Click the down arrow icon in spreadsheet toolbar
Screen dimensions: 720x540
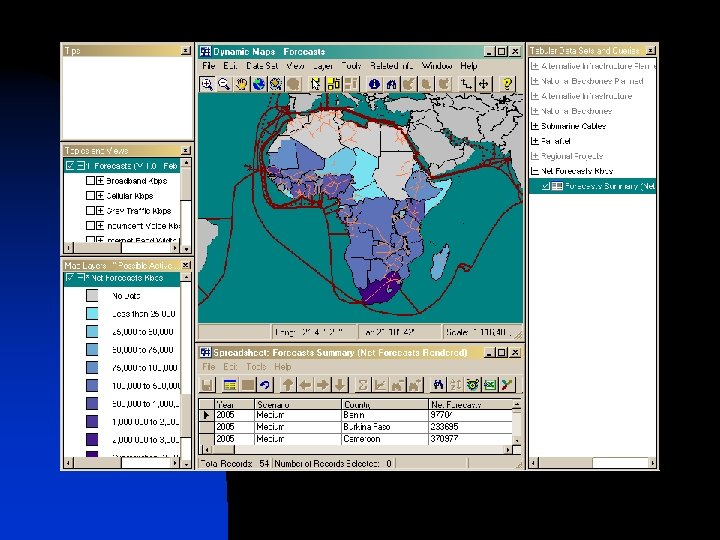coord(340,385)
